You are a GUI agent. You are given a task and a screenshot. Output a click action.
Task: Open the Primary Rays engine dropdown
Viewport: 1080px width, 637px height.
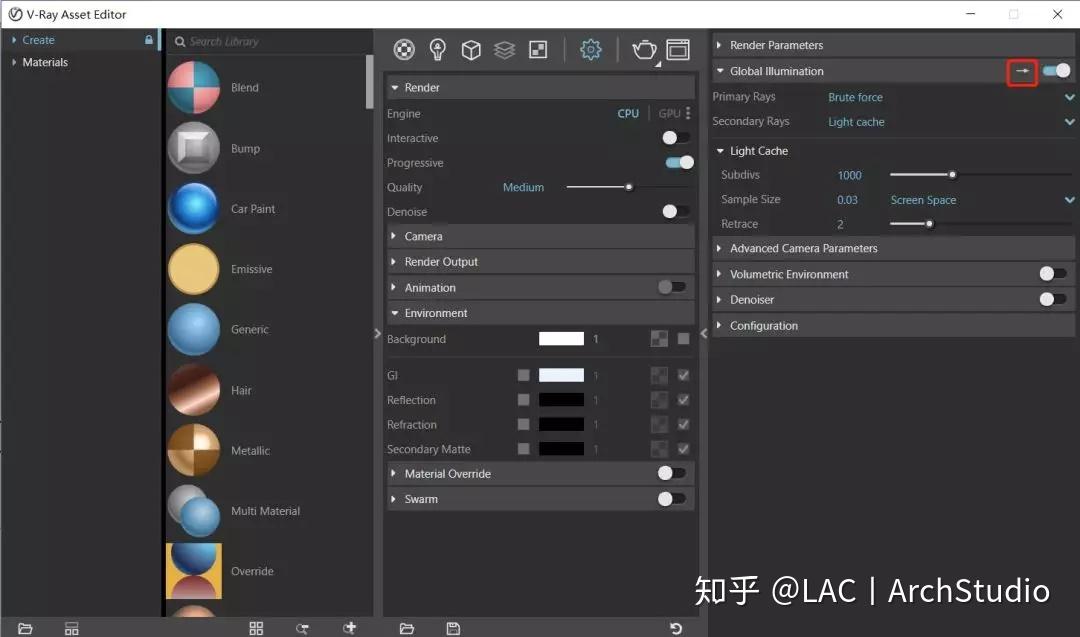[1069, 97]
